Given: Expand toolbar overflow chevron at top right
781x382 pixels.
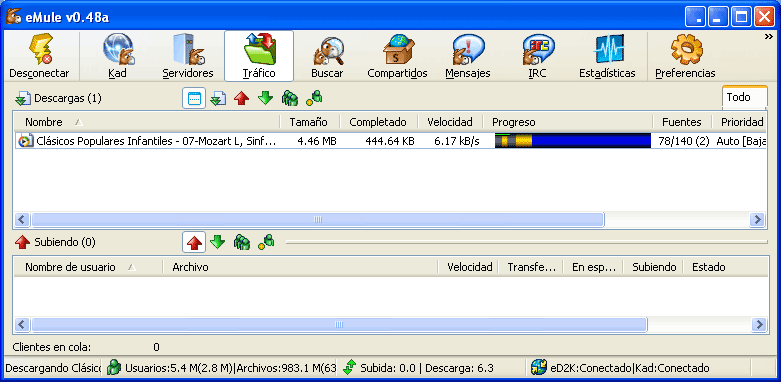Looking at the screenshot, I should (769, 37).
